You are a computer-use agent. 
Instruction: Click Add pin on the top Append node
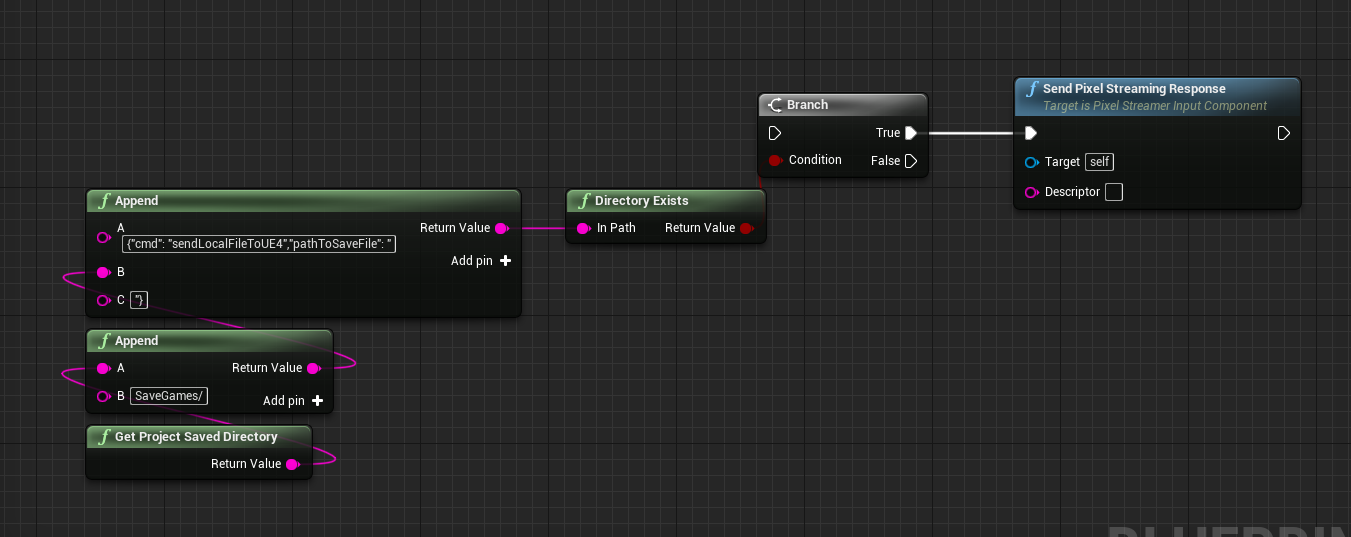click(481, 261)
